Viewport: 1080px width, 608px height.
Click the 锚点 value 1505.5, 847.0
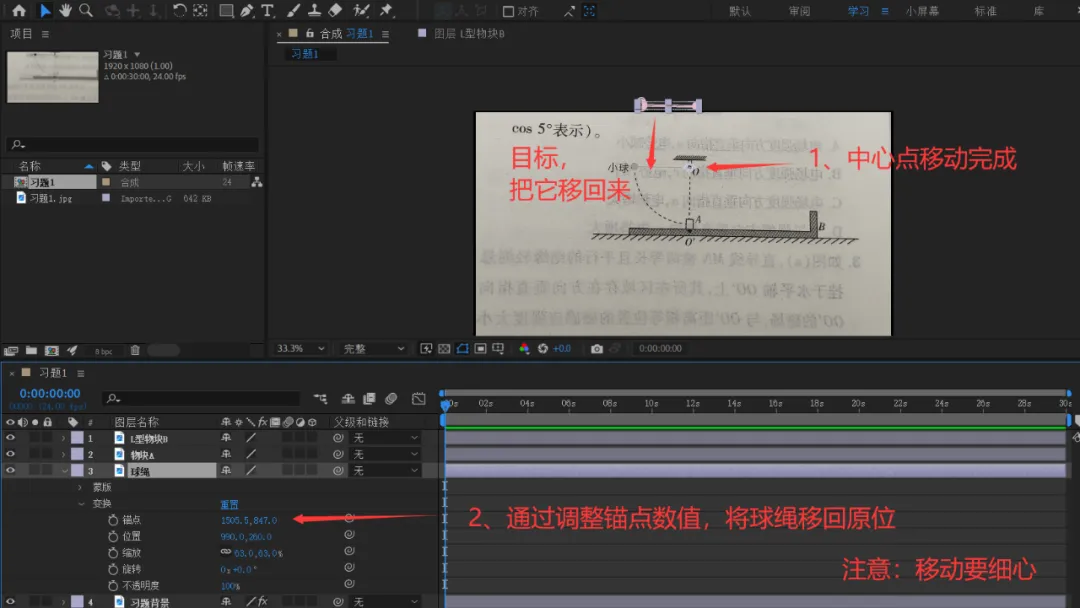(x=249, y=520)
